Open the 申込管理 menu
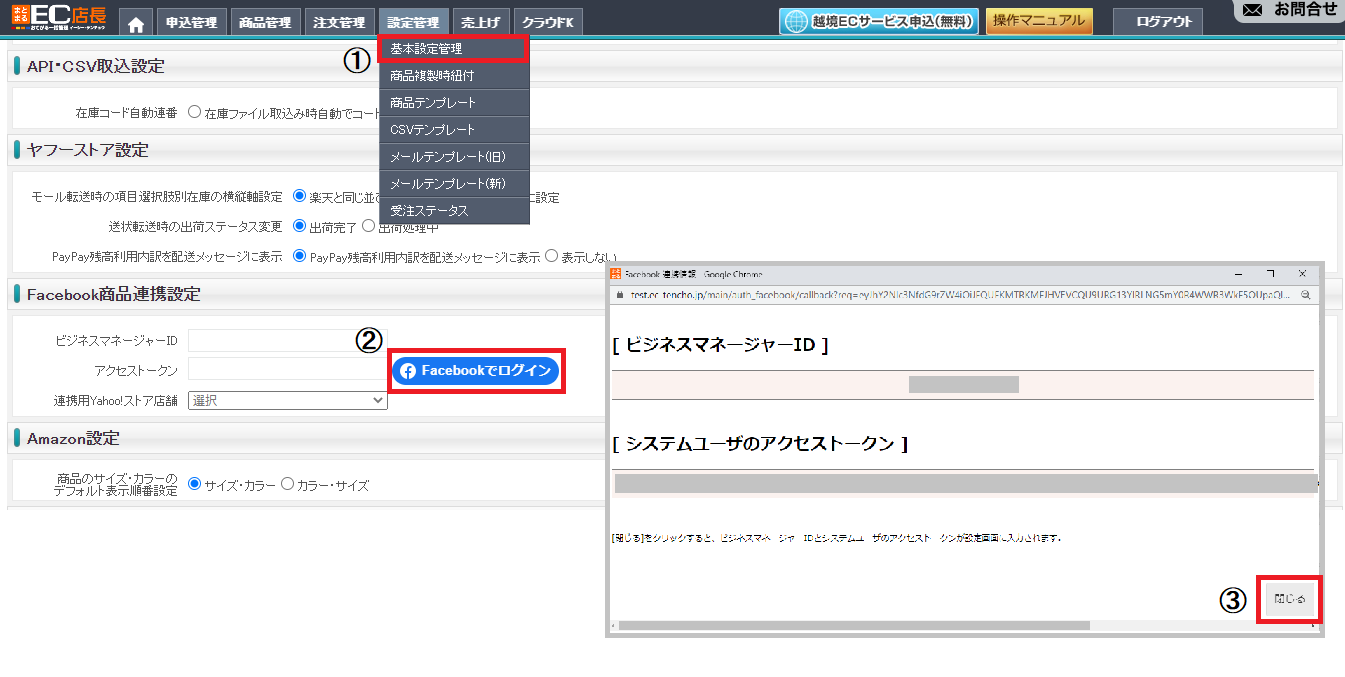 (191, 22)
